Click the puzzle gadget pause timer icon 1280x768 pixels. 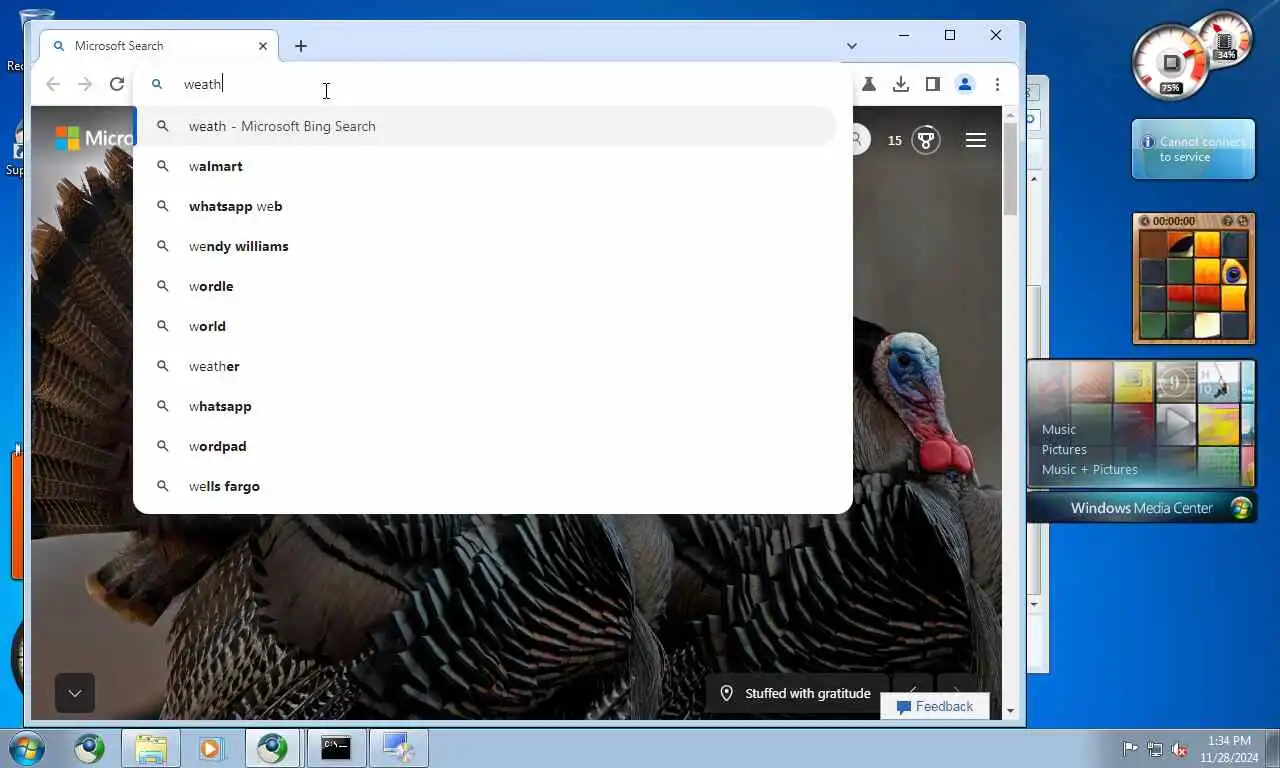tap(1145, 221)
